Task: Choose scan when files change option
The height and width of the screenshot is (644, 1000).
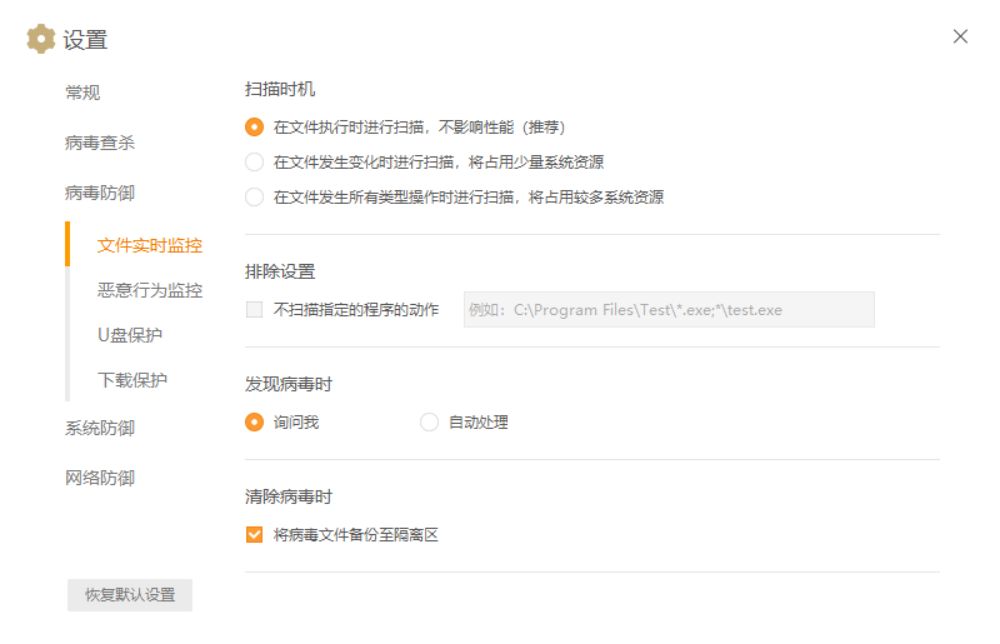Action: coord(254,162)
